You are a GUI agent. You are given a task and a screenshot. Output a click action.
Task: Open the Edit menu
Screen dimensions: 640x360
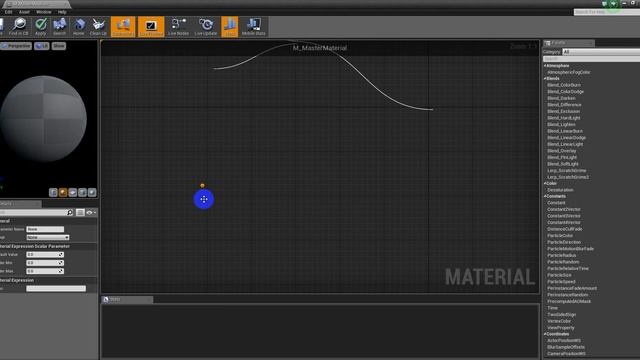click(x=8, y=12)
